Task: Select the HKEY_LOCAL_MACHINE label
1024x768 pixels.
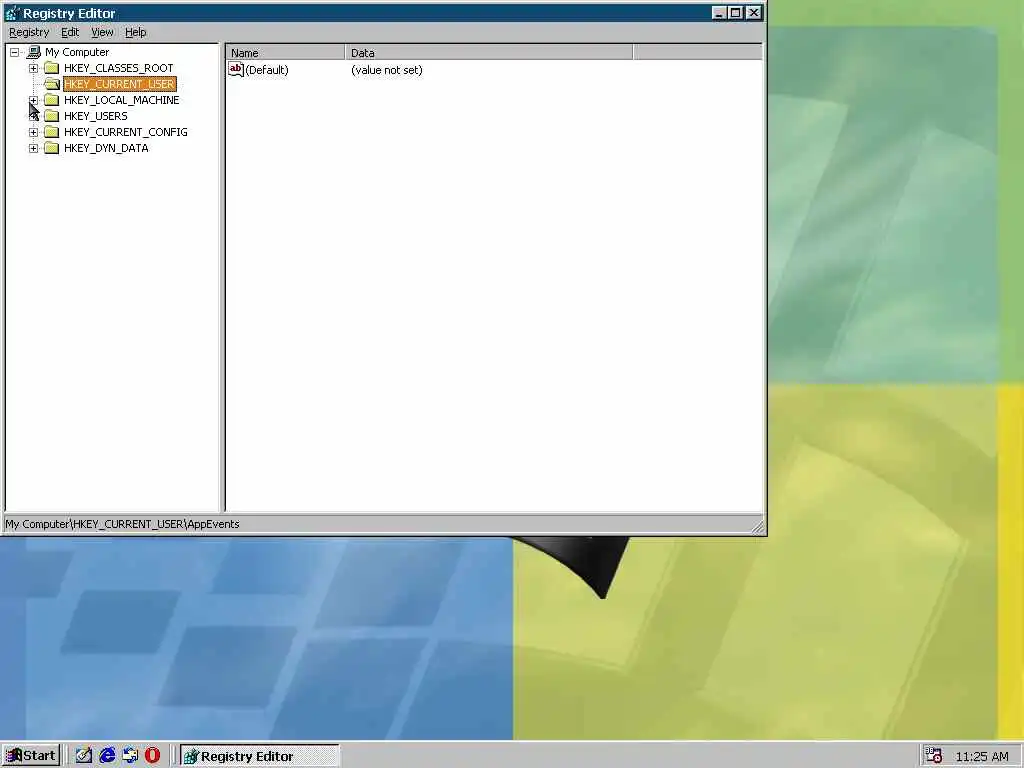Action: coord(121,100)
